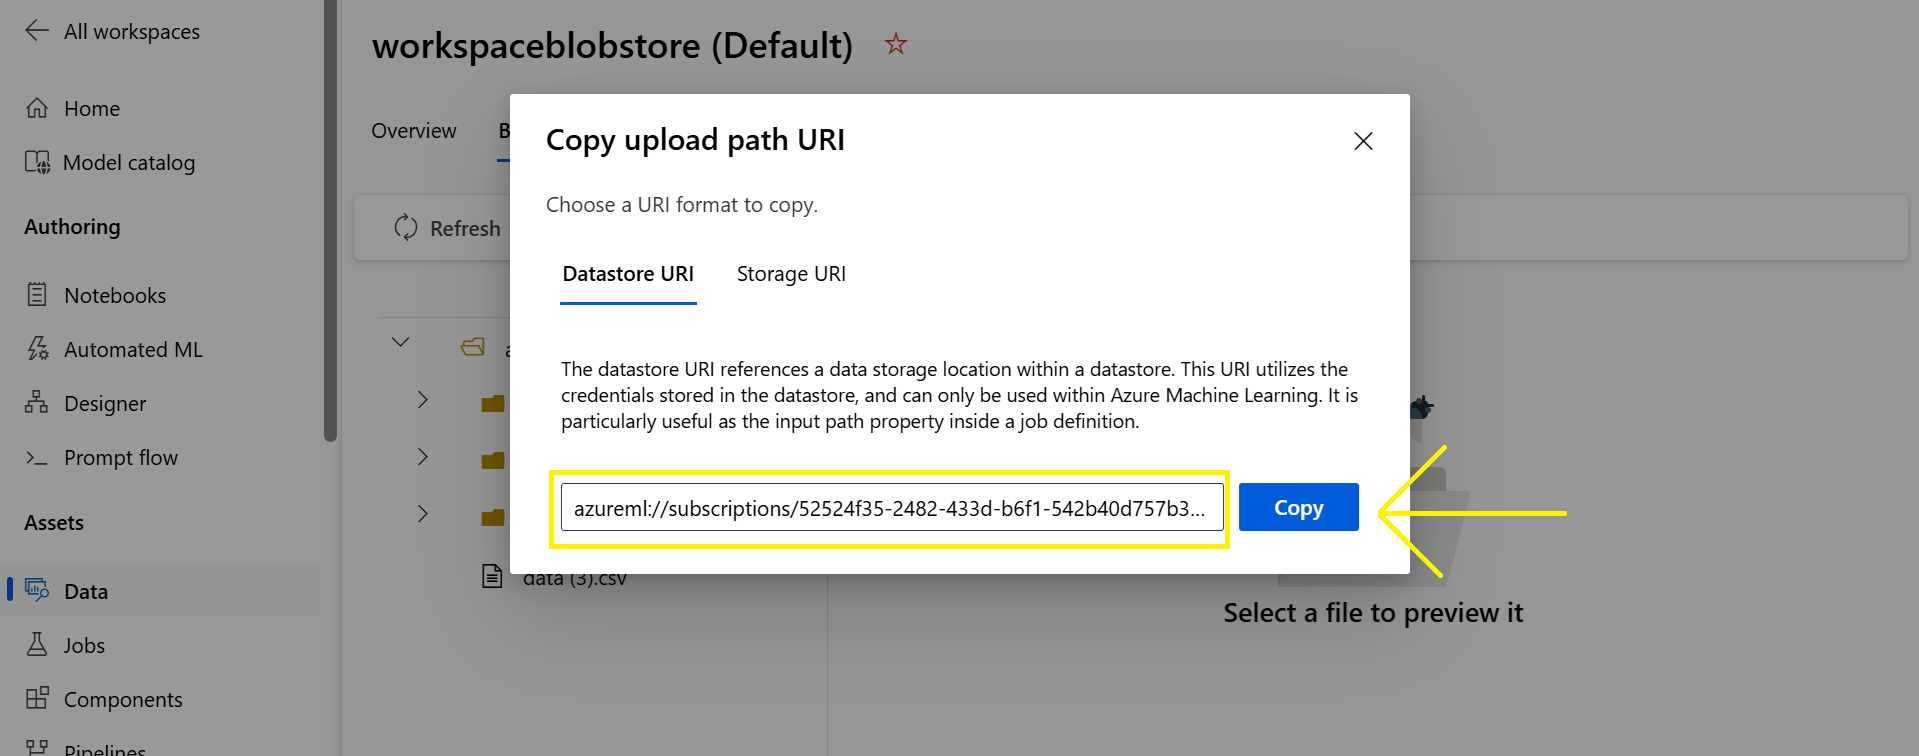
Task: Open Designer in the sidebar
Action: (105, 403)
